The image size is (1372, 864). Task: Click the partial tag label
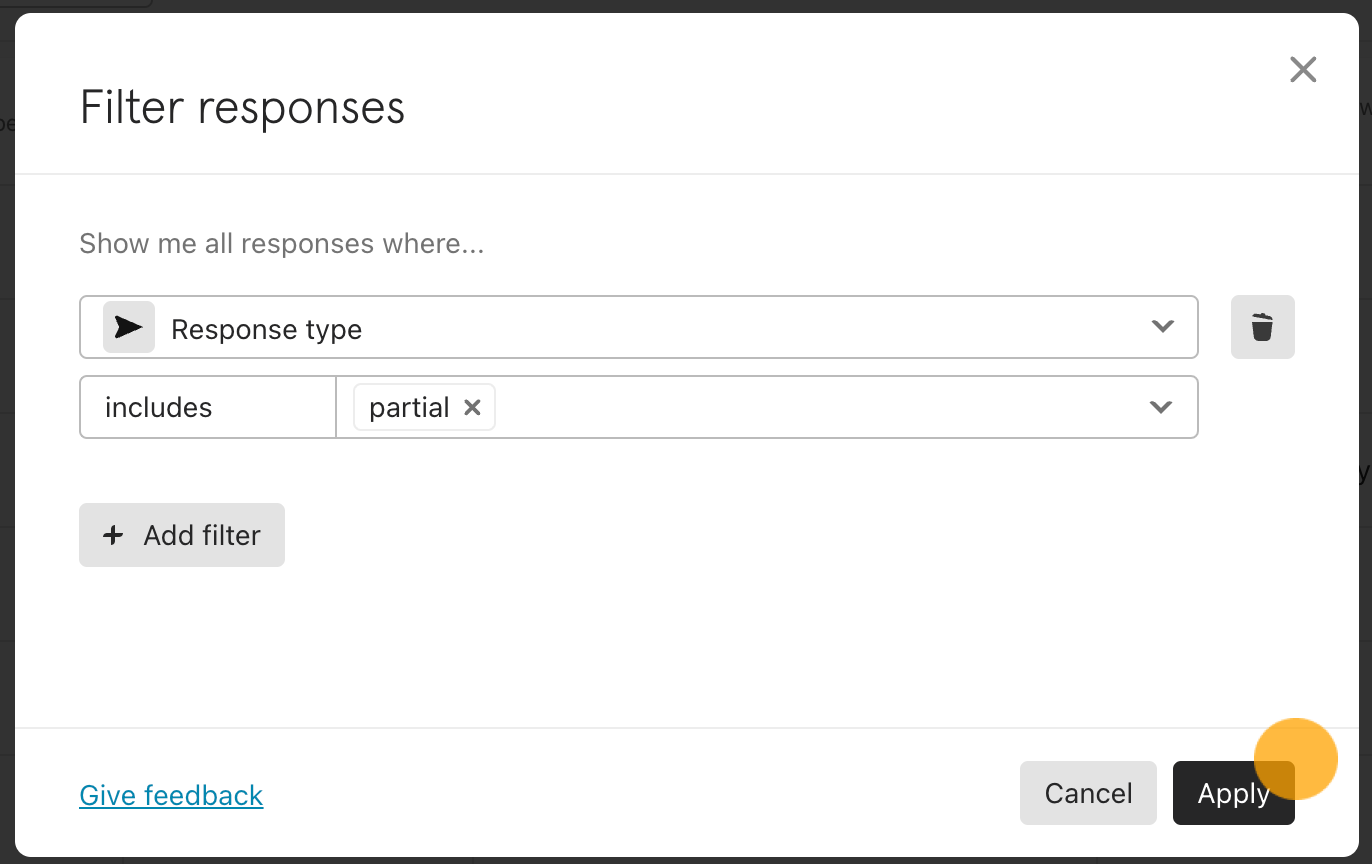[x=409, y=407]
